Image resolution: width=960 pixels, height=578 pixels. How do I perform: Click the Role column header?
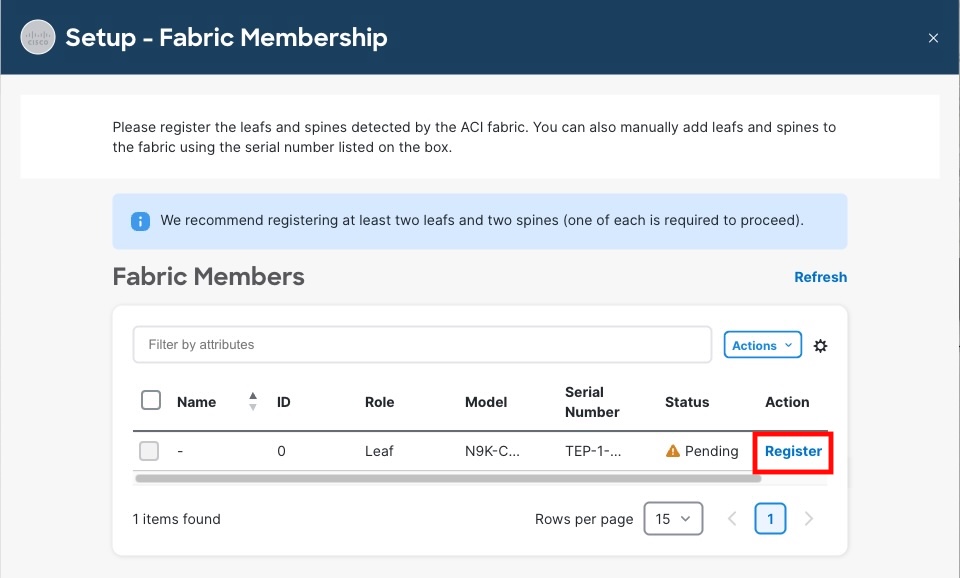pyautogui.click(x=380, y=402)
